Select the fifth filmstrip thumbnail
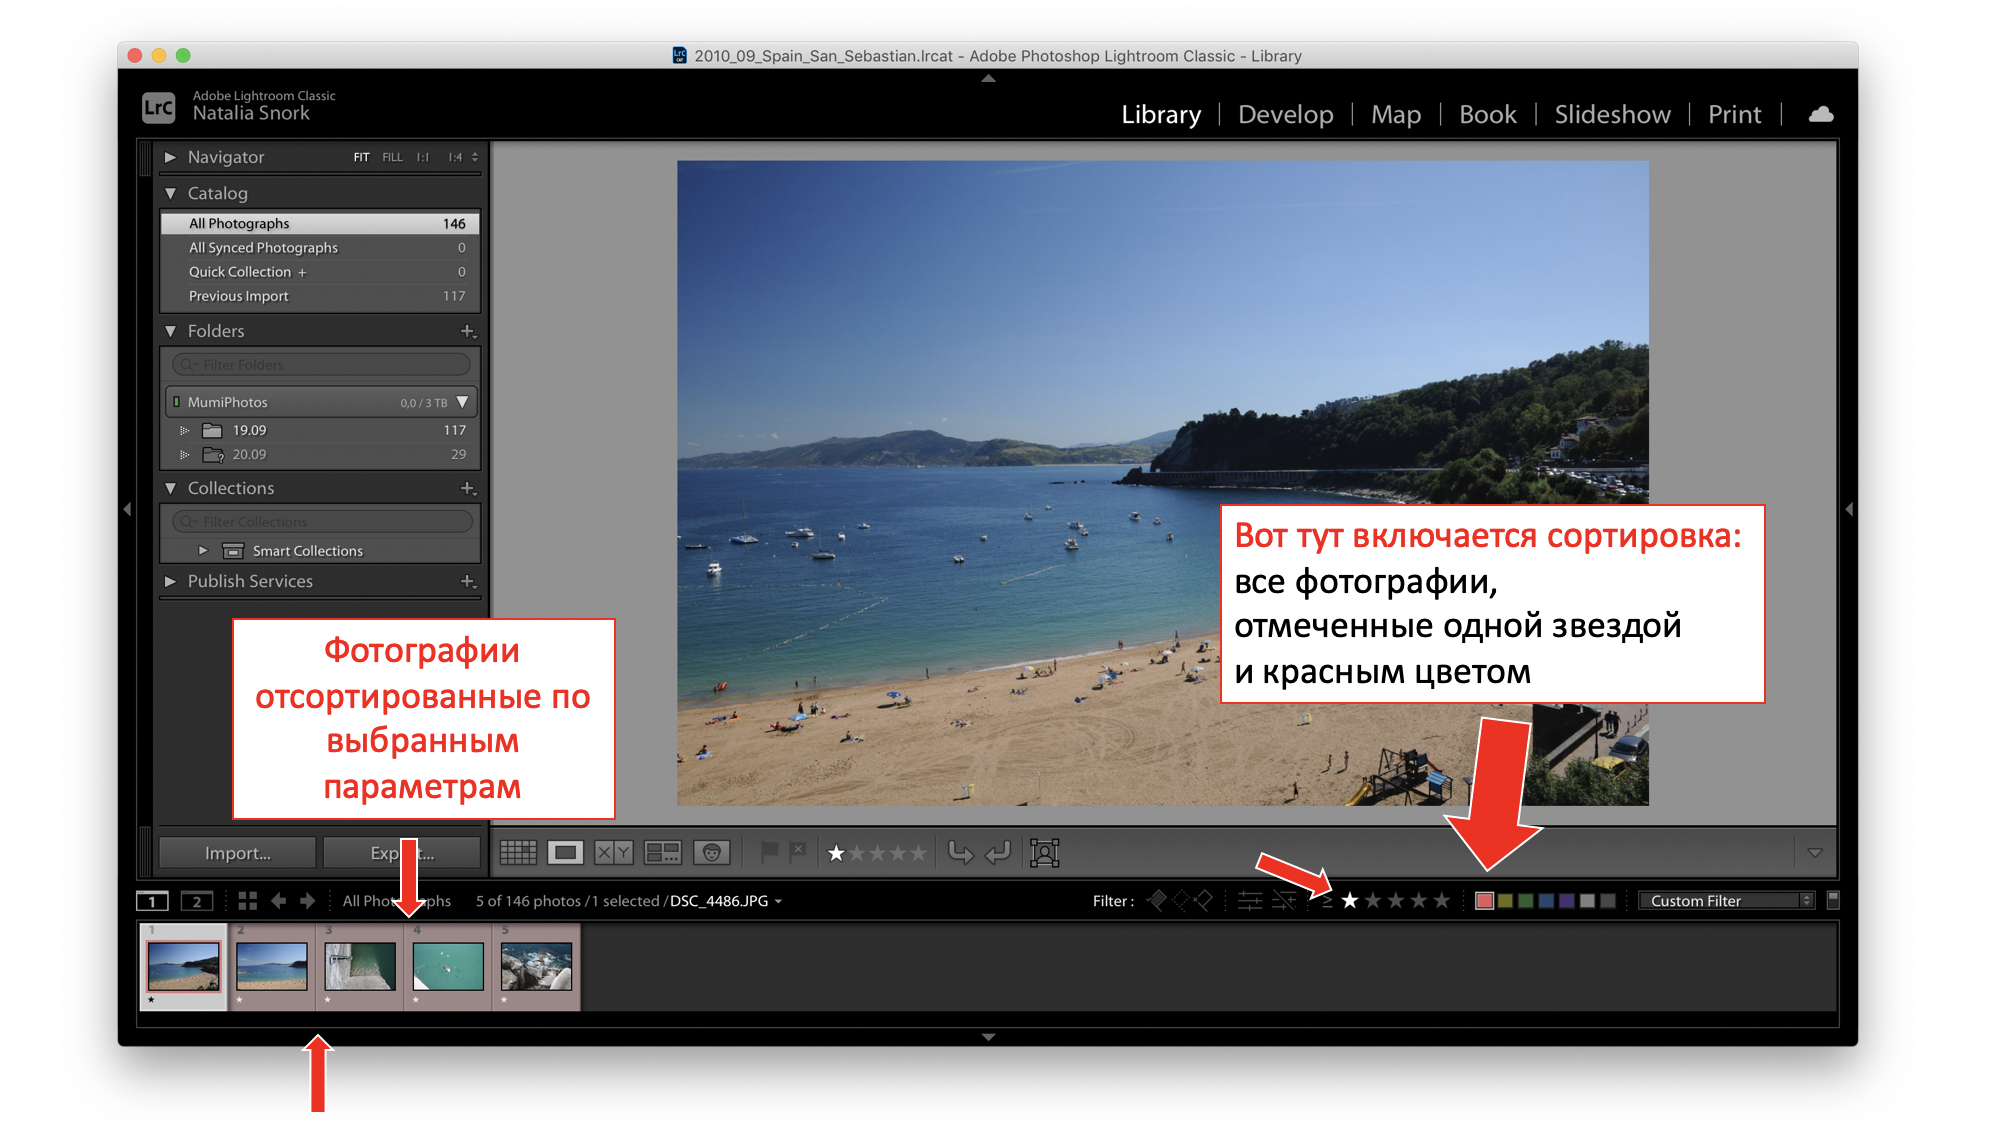This screenshot has height=1126, width=2010. (536, 967)
